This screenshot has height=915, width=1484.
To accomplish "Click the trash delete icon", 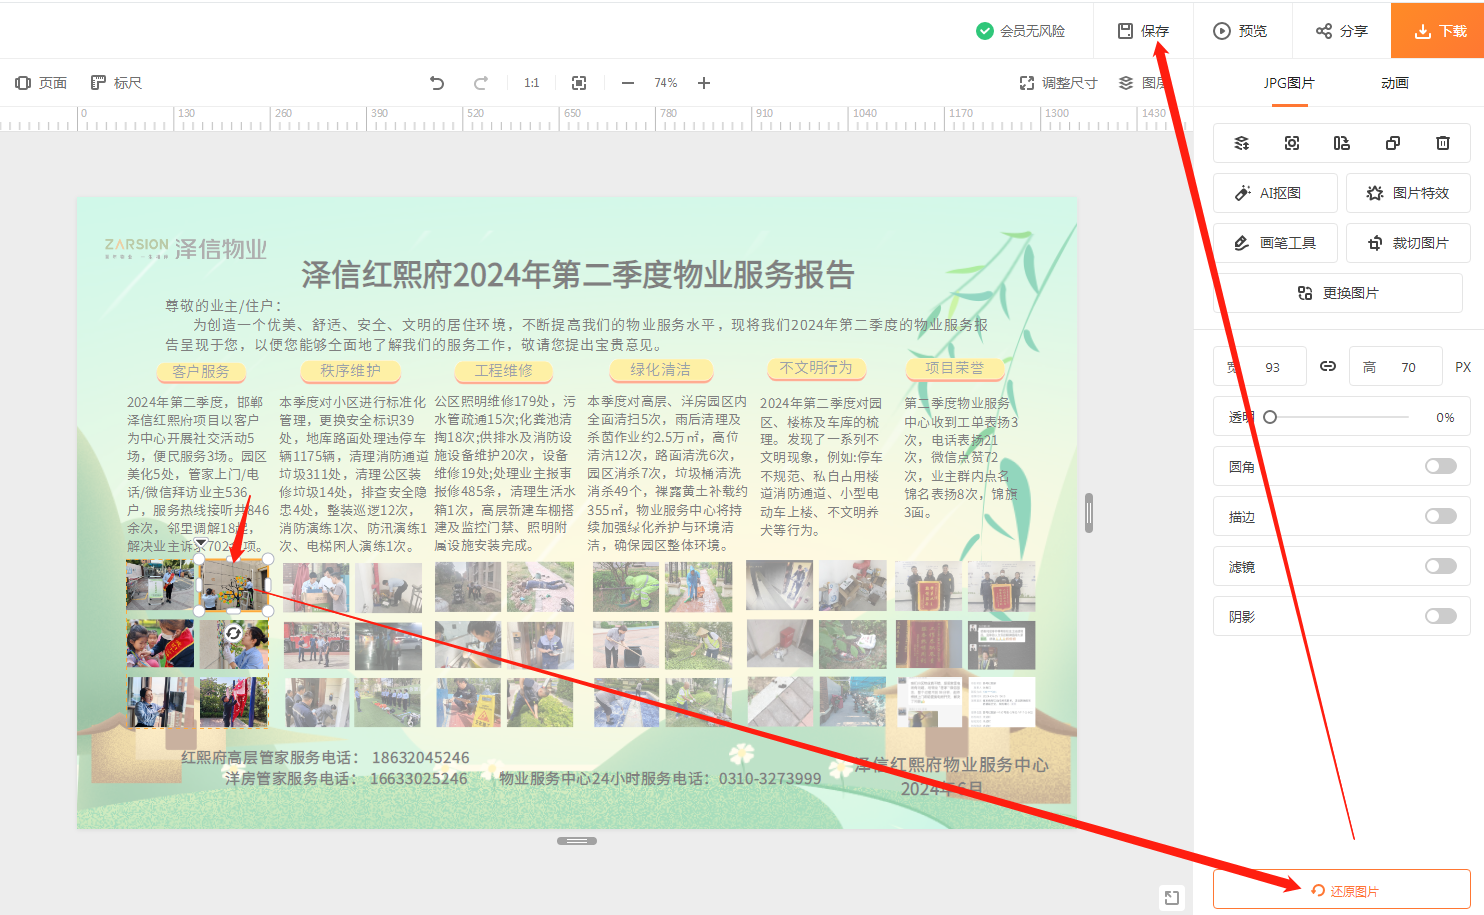I will tap(1443, 143).
